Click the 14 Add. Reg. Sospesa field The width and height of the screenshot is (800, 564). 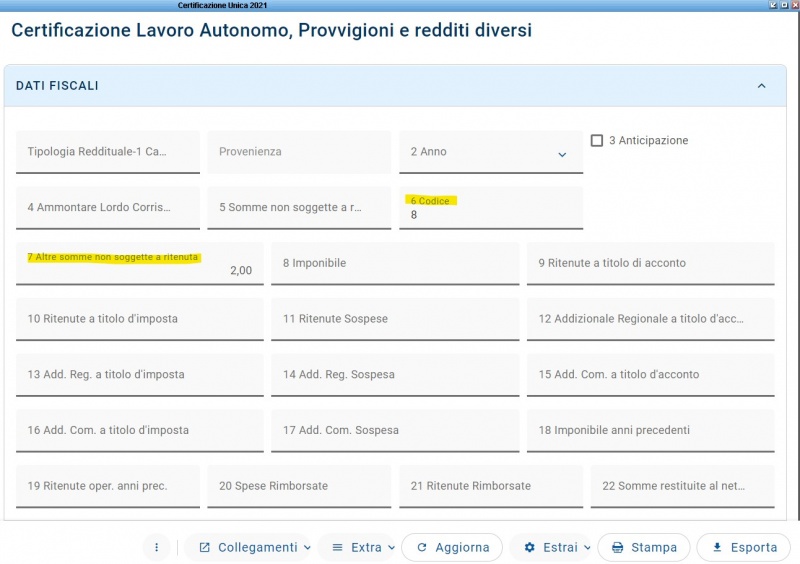tap(395, 374)
